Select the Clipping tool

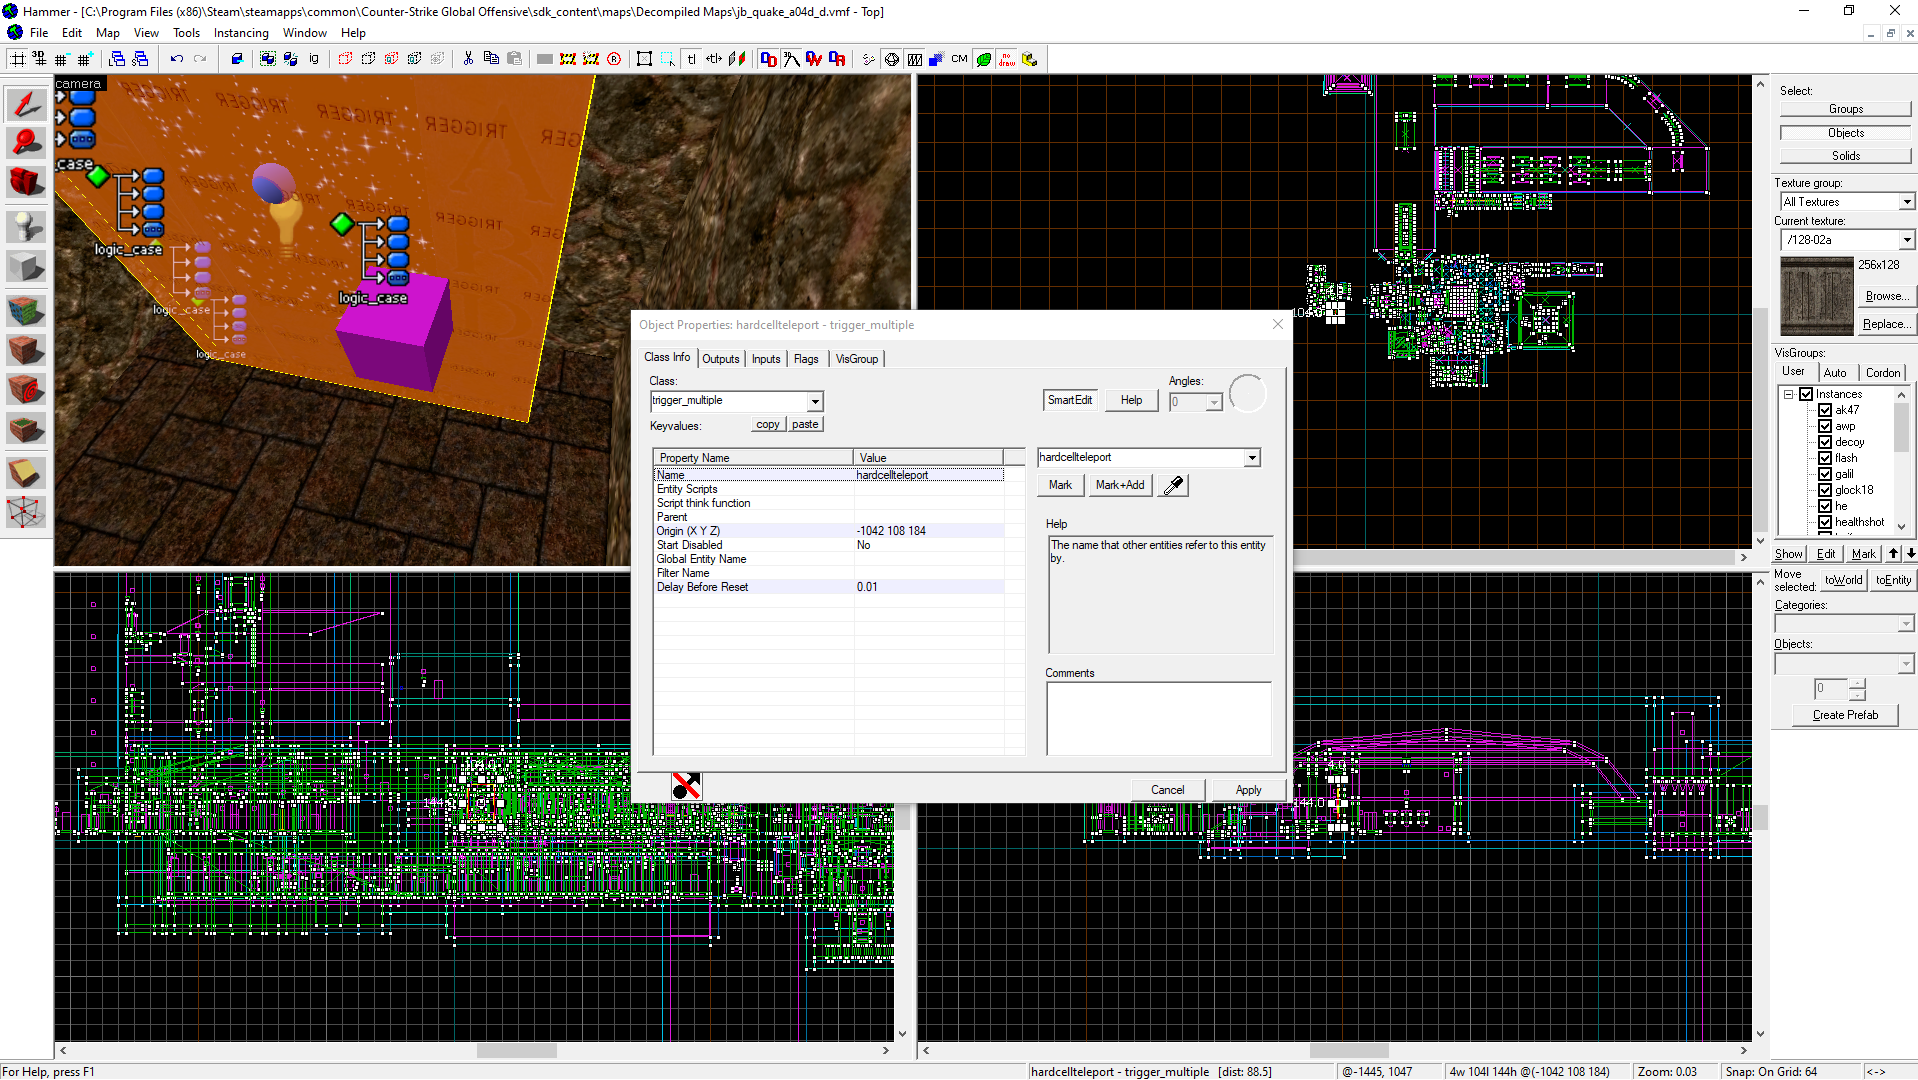(x=26, y=473)
